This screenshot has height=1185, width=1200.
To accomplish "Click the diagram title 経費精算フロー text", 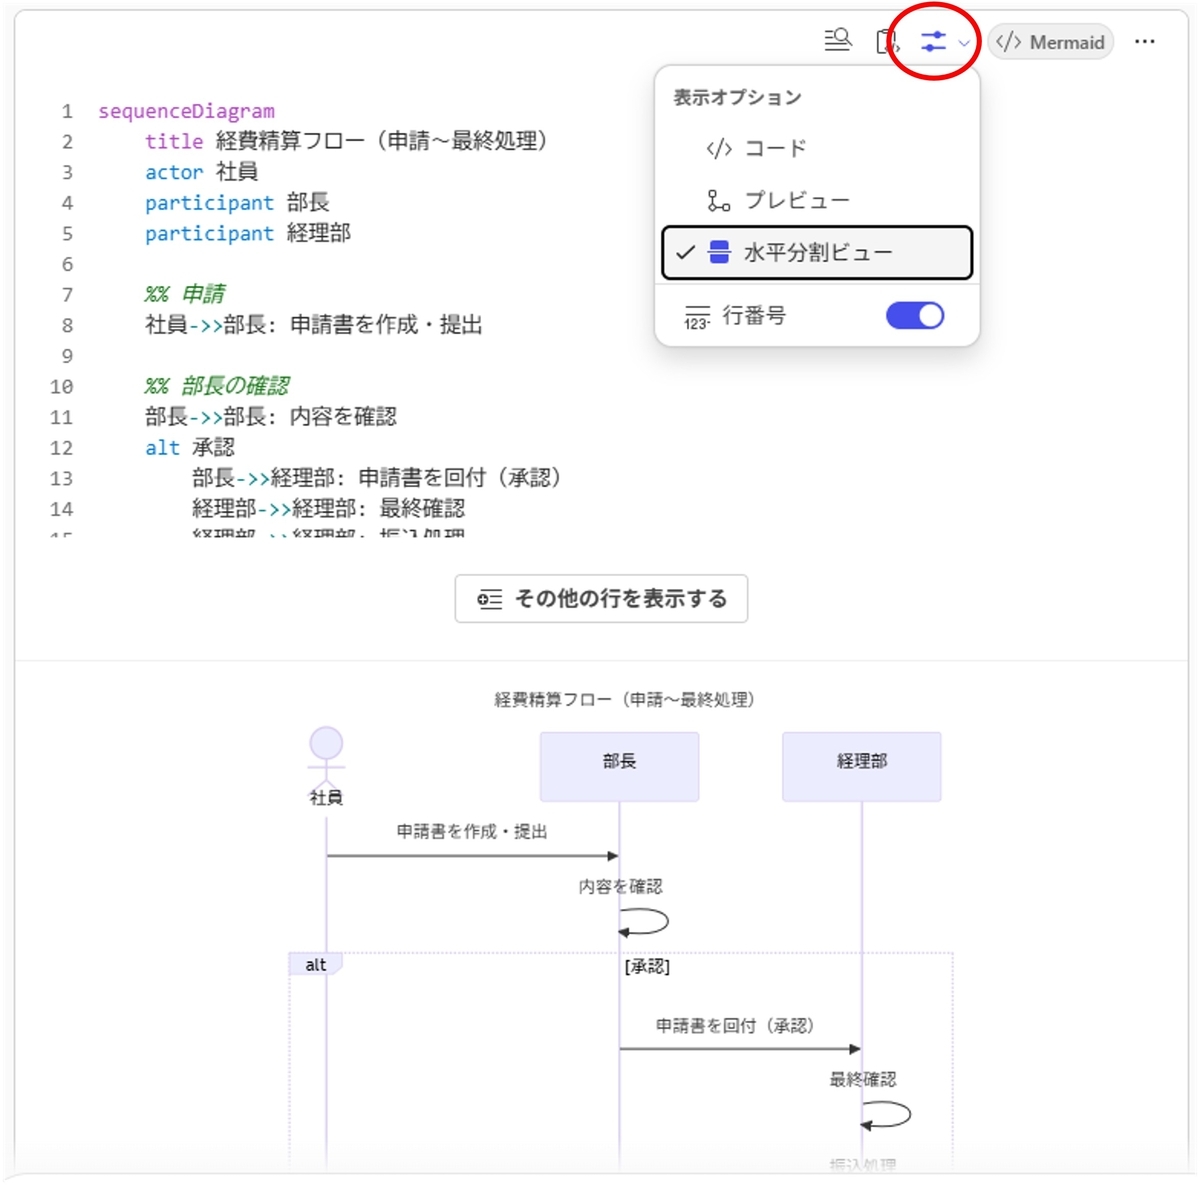I will 624,700.
